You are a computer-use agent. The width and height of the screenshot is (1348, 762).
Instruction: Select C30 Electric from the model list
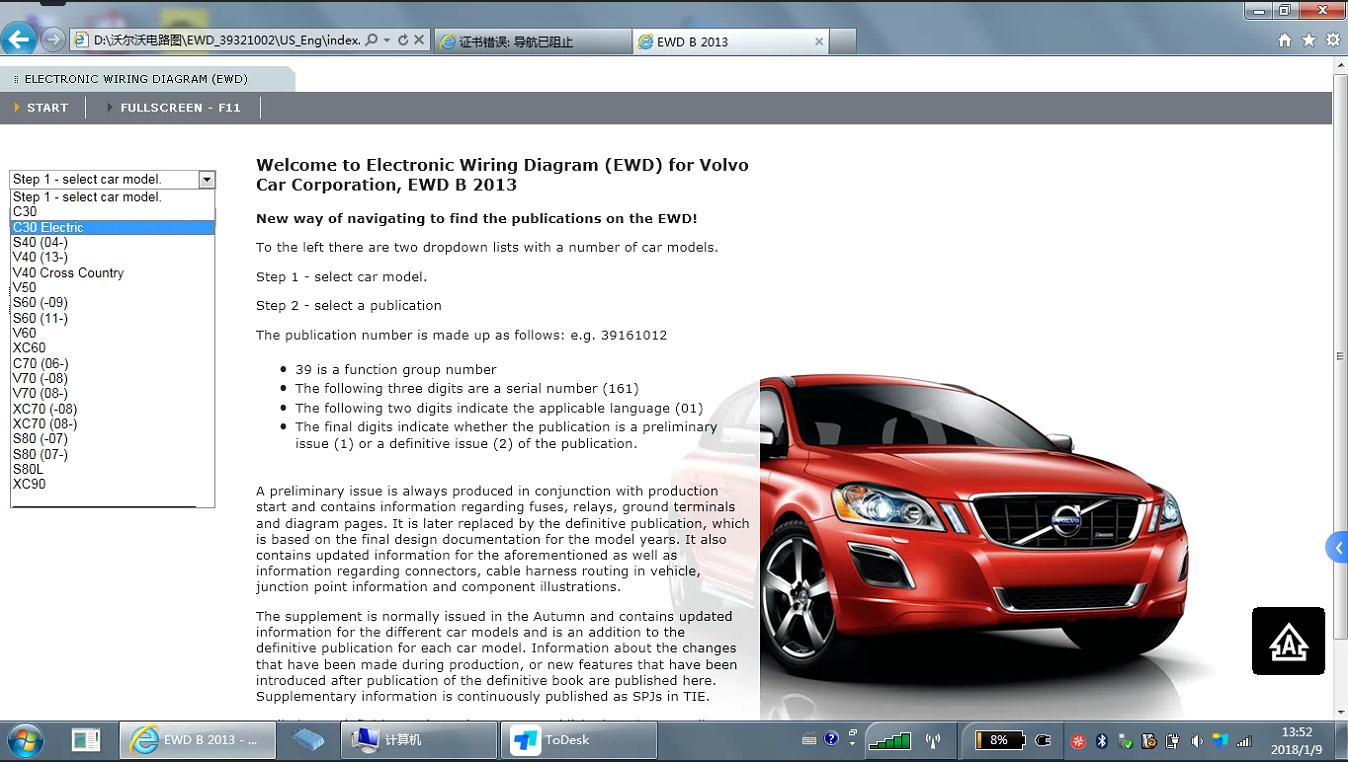pos(112,227)
